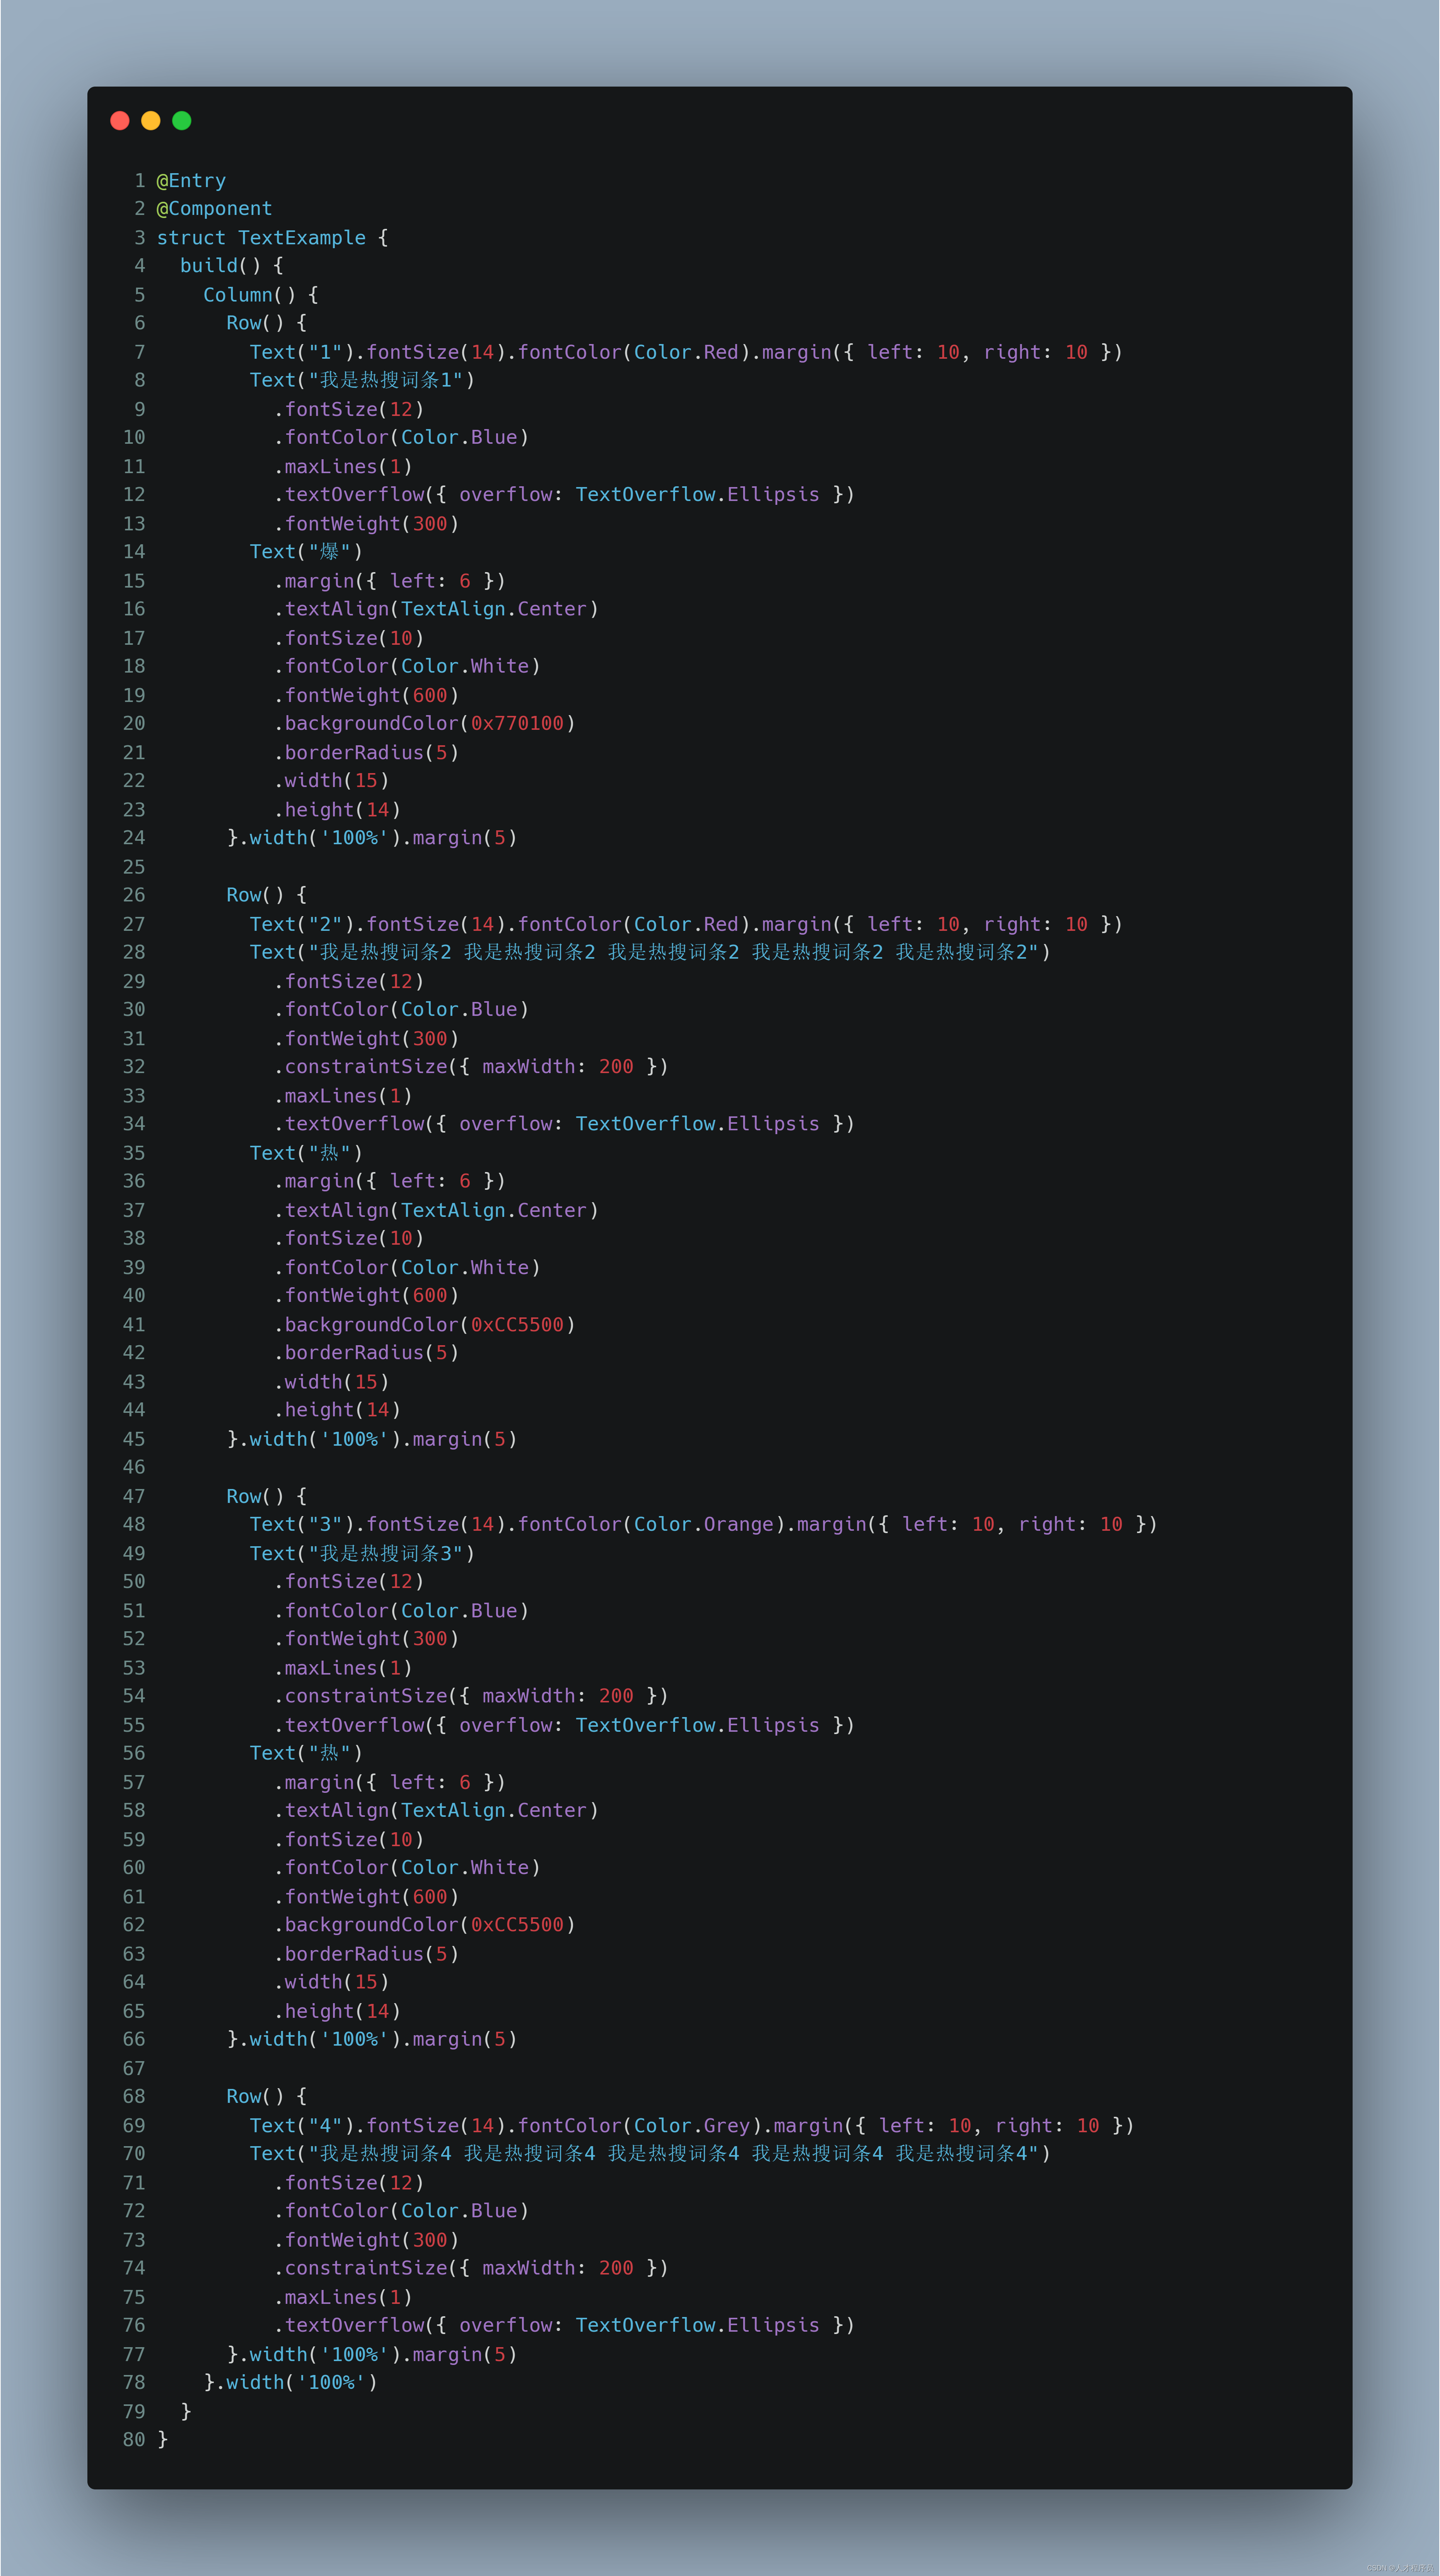Click the string "我是热搜词条3"
The image size is (1440, 2576).
click(x=386, y=1553)
